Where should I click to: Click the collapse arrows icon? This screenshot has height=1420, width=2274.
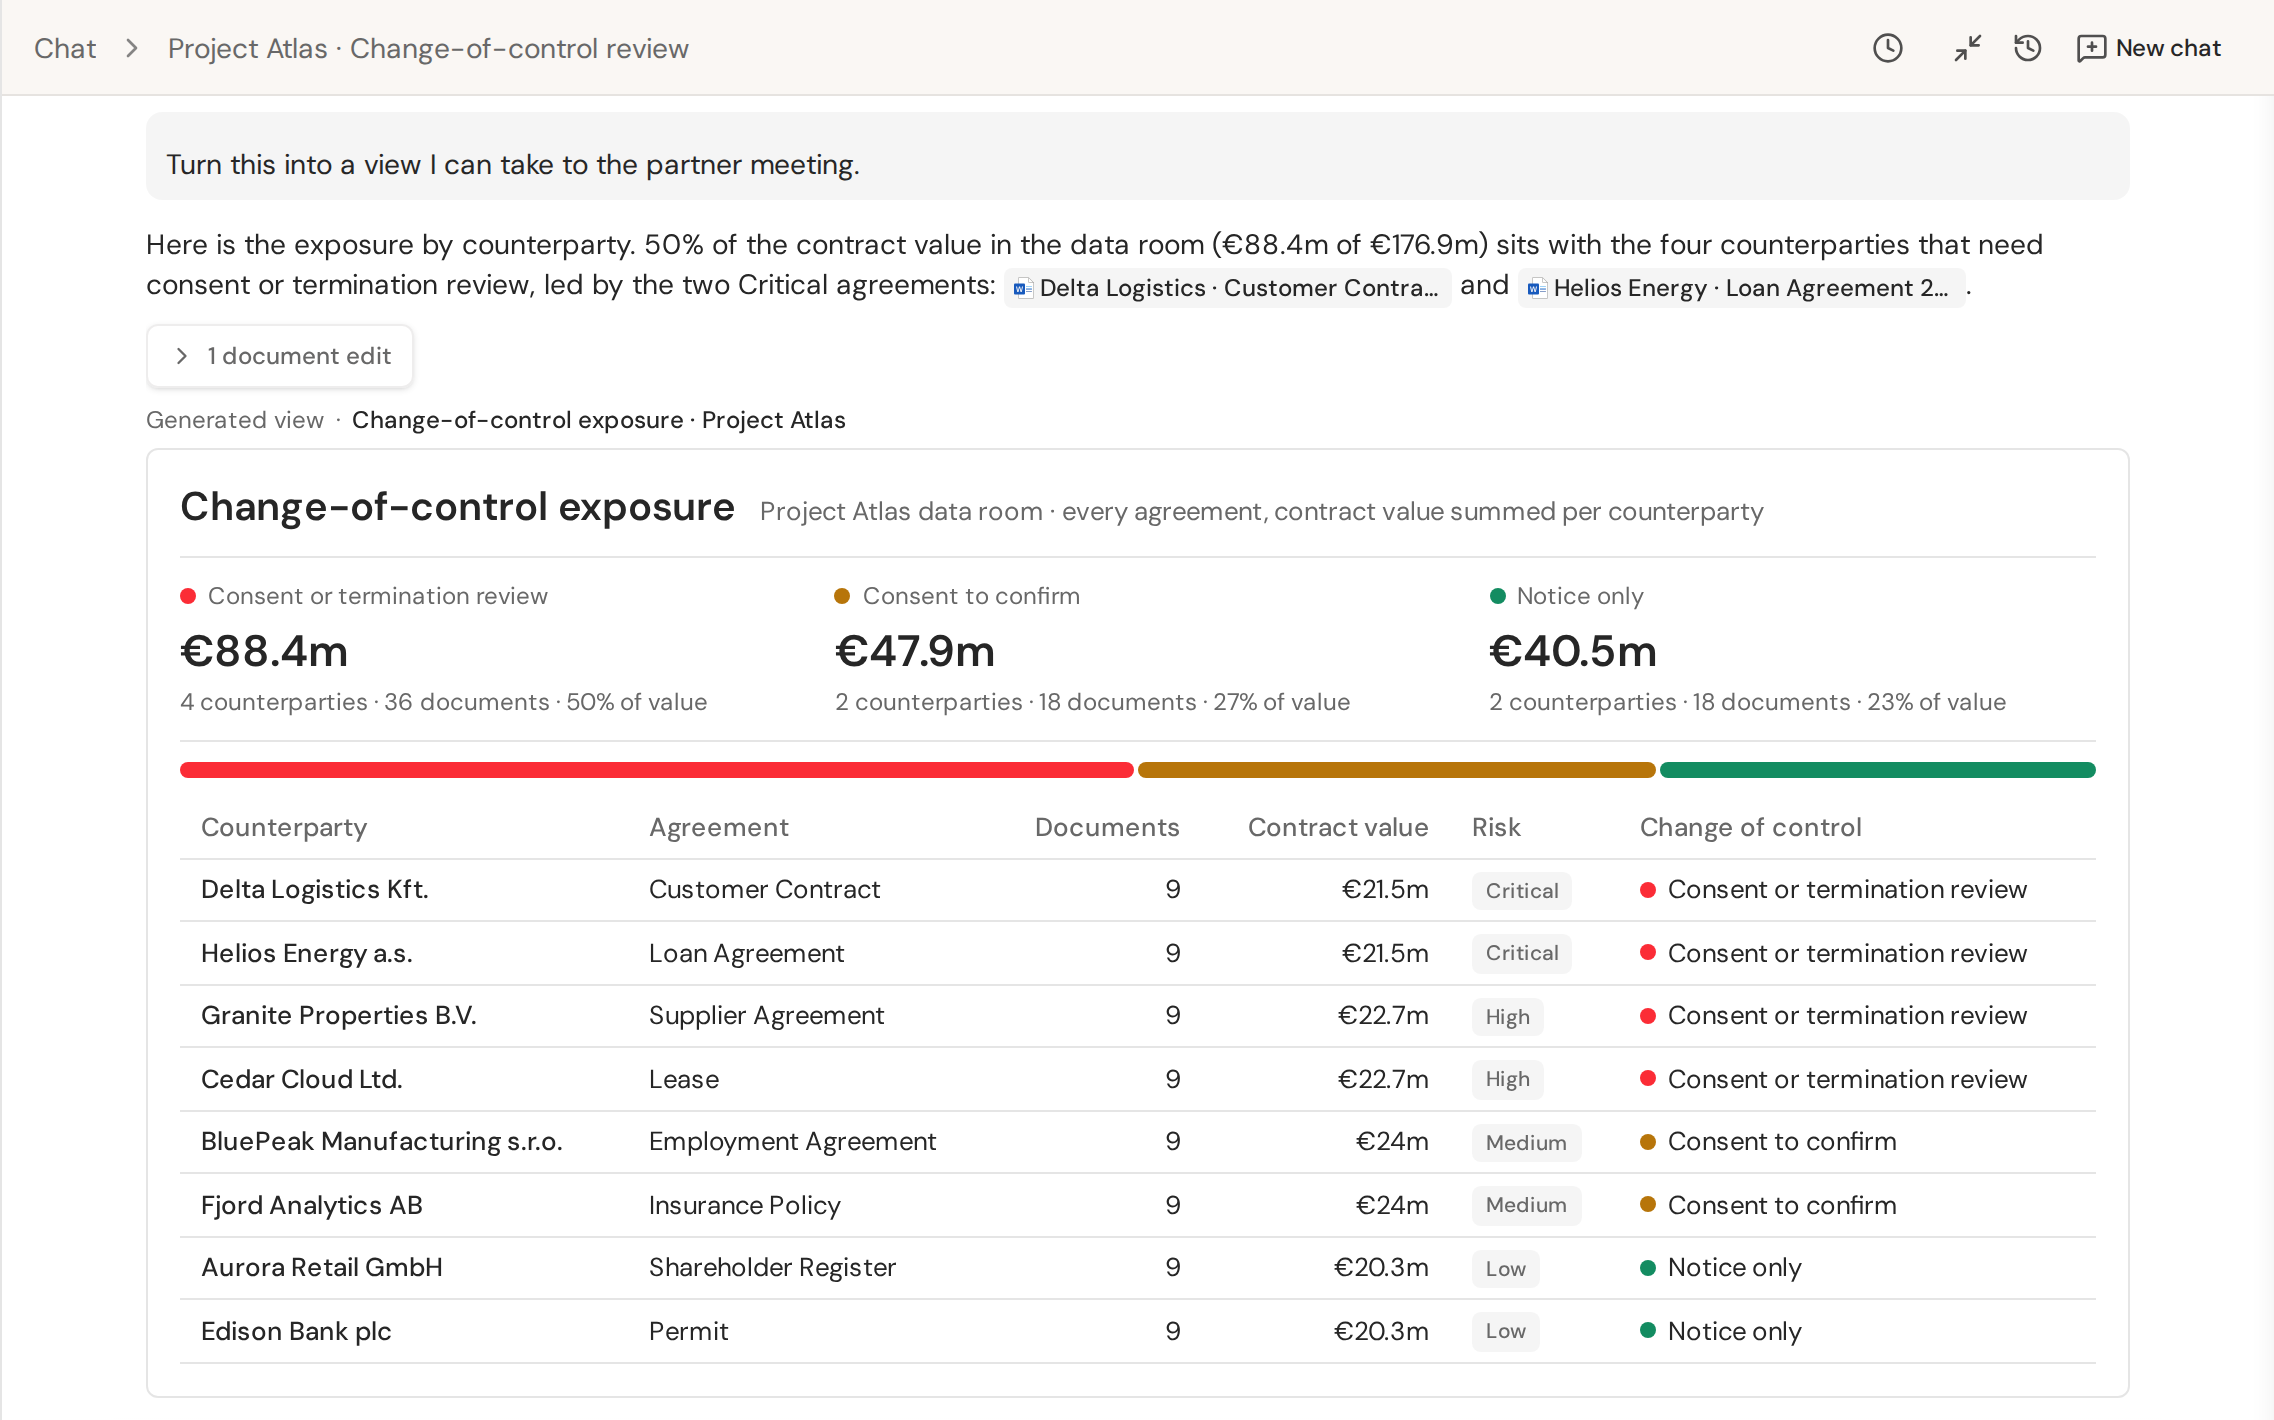(x=1967, y=48)
